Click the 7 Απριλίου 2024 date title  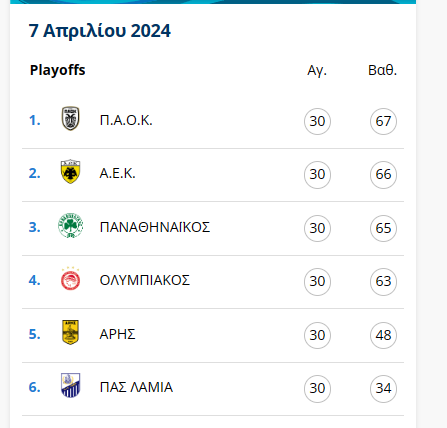pyautogui.click(x=100, y=31)
